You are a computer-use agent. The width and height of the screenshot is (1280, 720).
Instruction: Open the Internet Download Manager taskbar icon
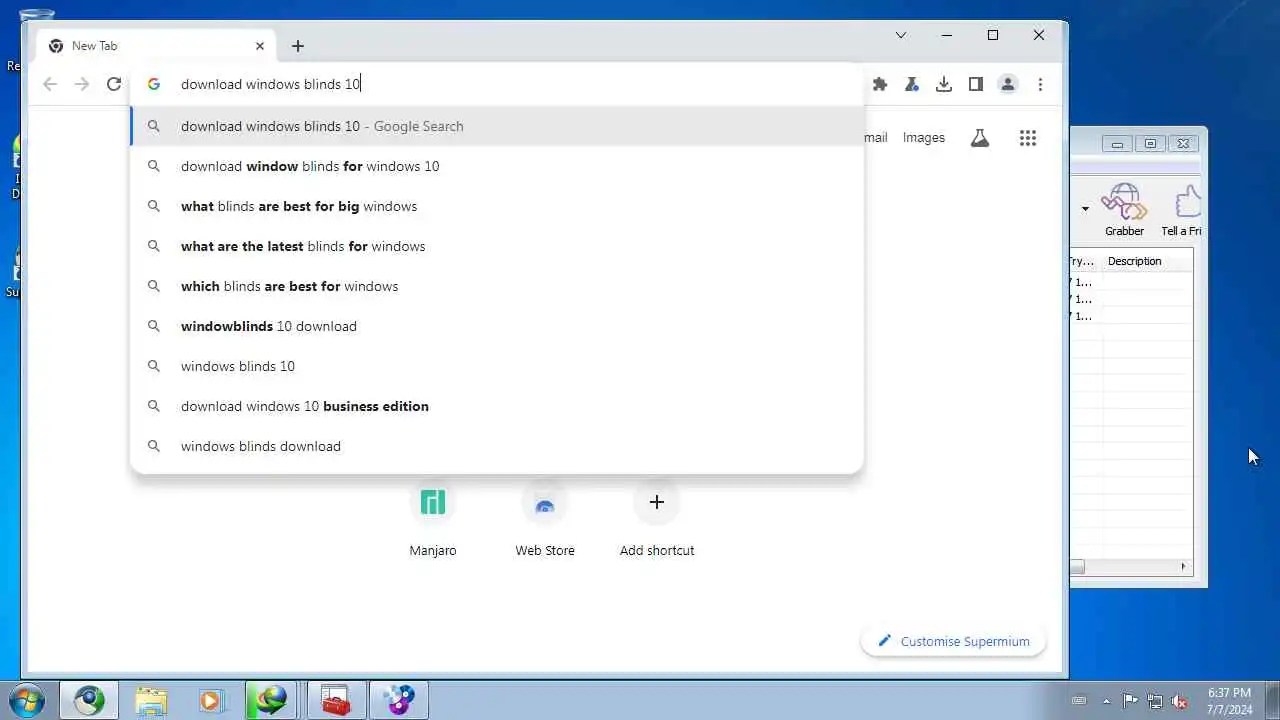click(271, 700)
